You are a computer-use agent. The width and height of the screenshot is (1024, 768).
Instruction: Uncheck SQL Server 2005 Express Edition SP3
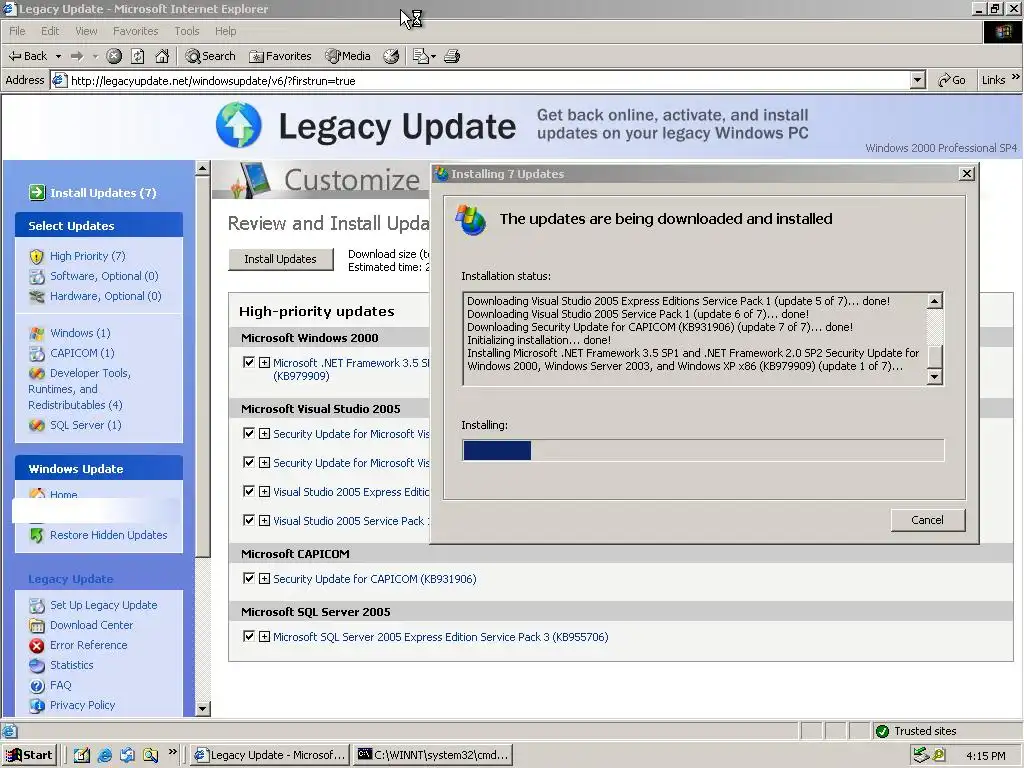click(248, 636)
